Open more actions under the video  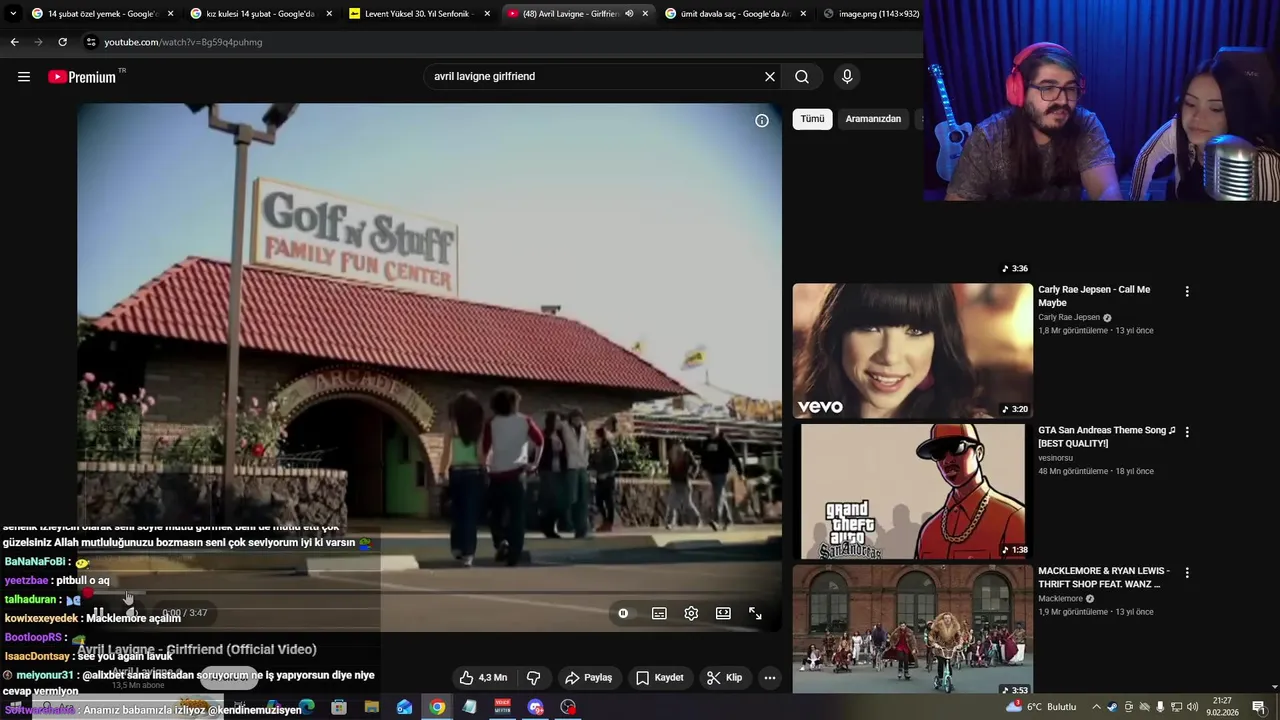pos(770,678)
